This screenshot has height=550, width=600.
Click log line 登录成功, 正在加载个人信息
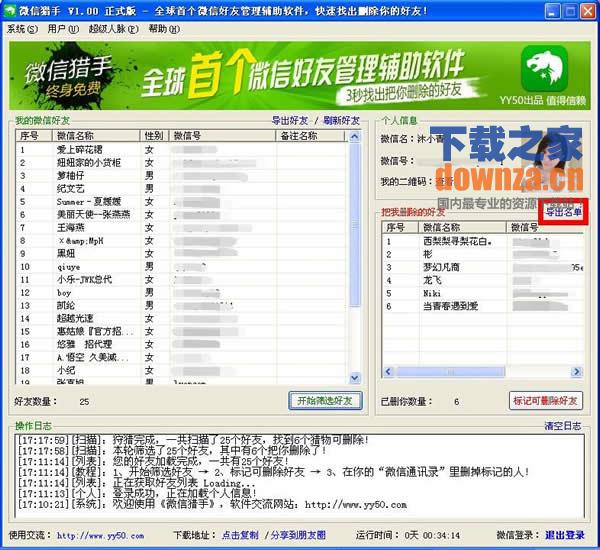(137, 493)
